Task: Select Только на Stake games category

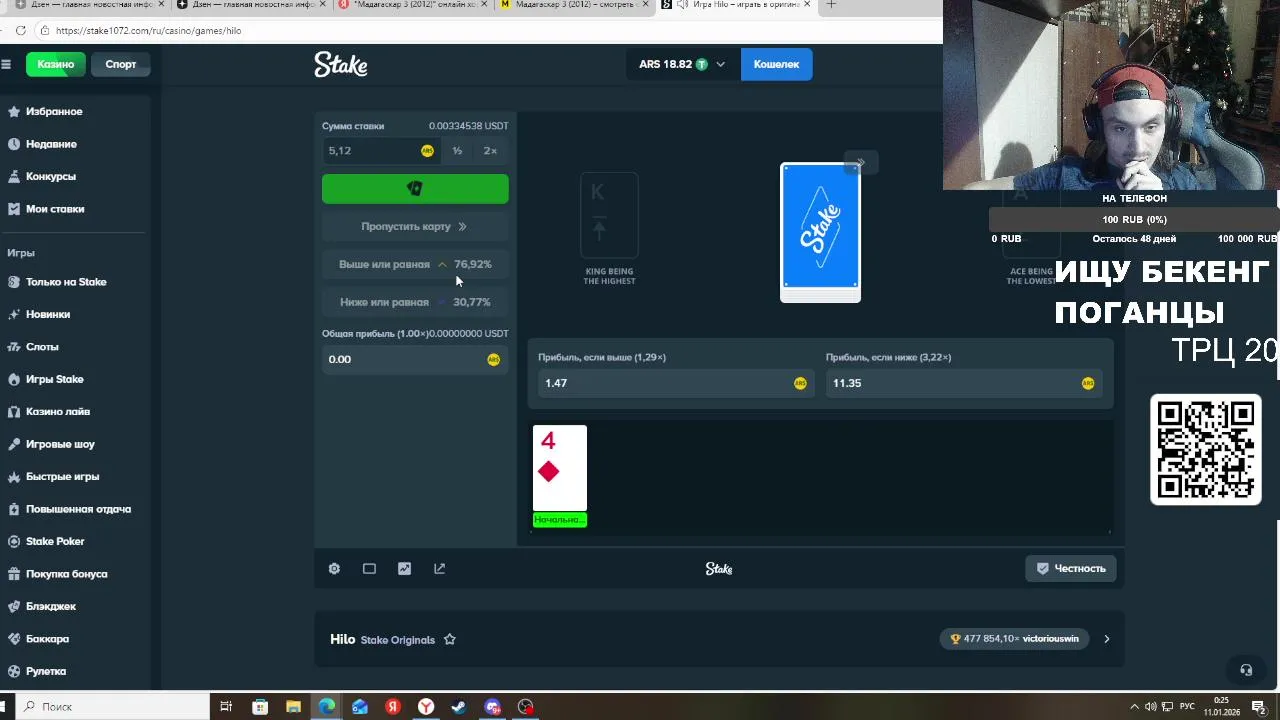Action: click(66, 282)
